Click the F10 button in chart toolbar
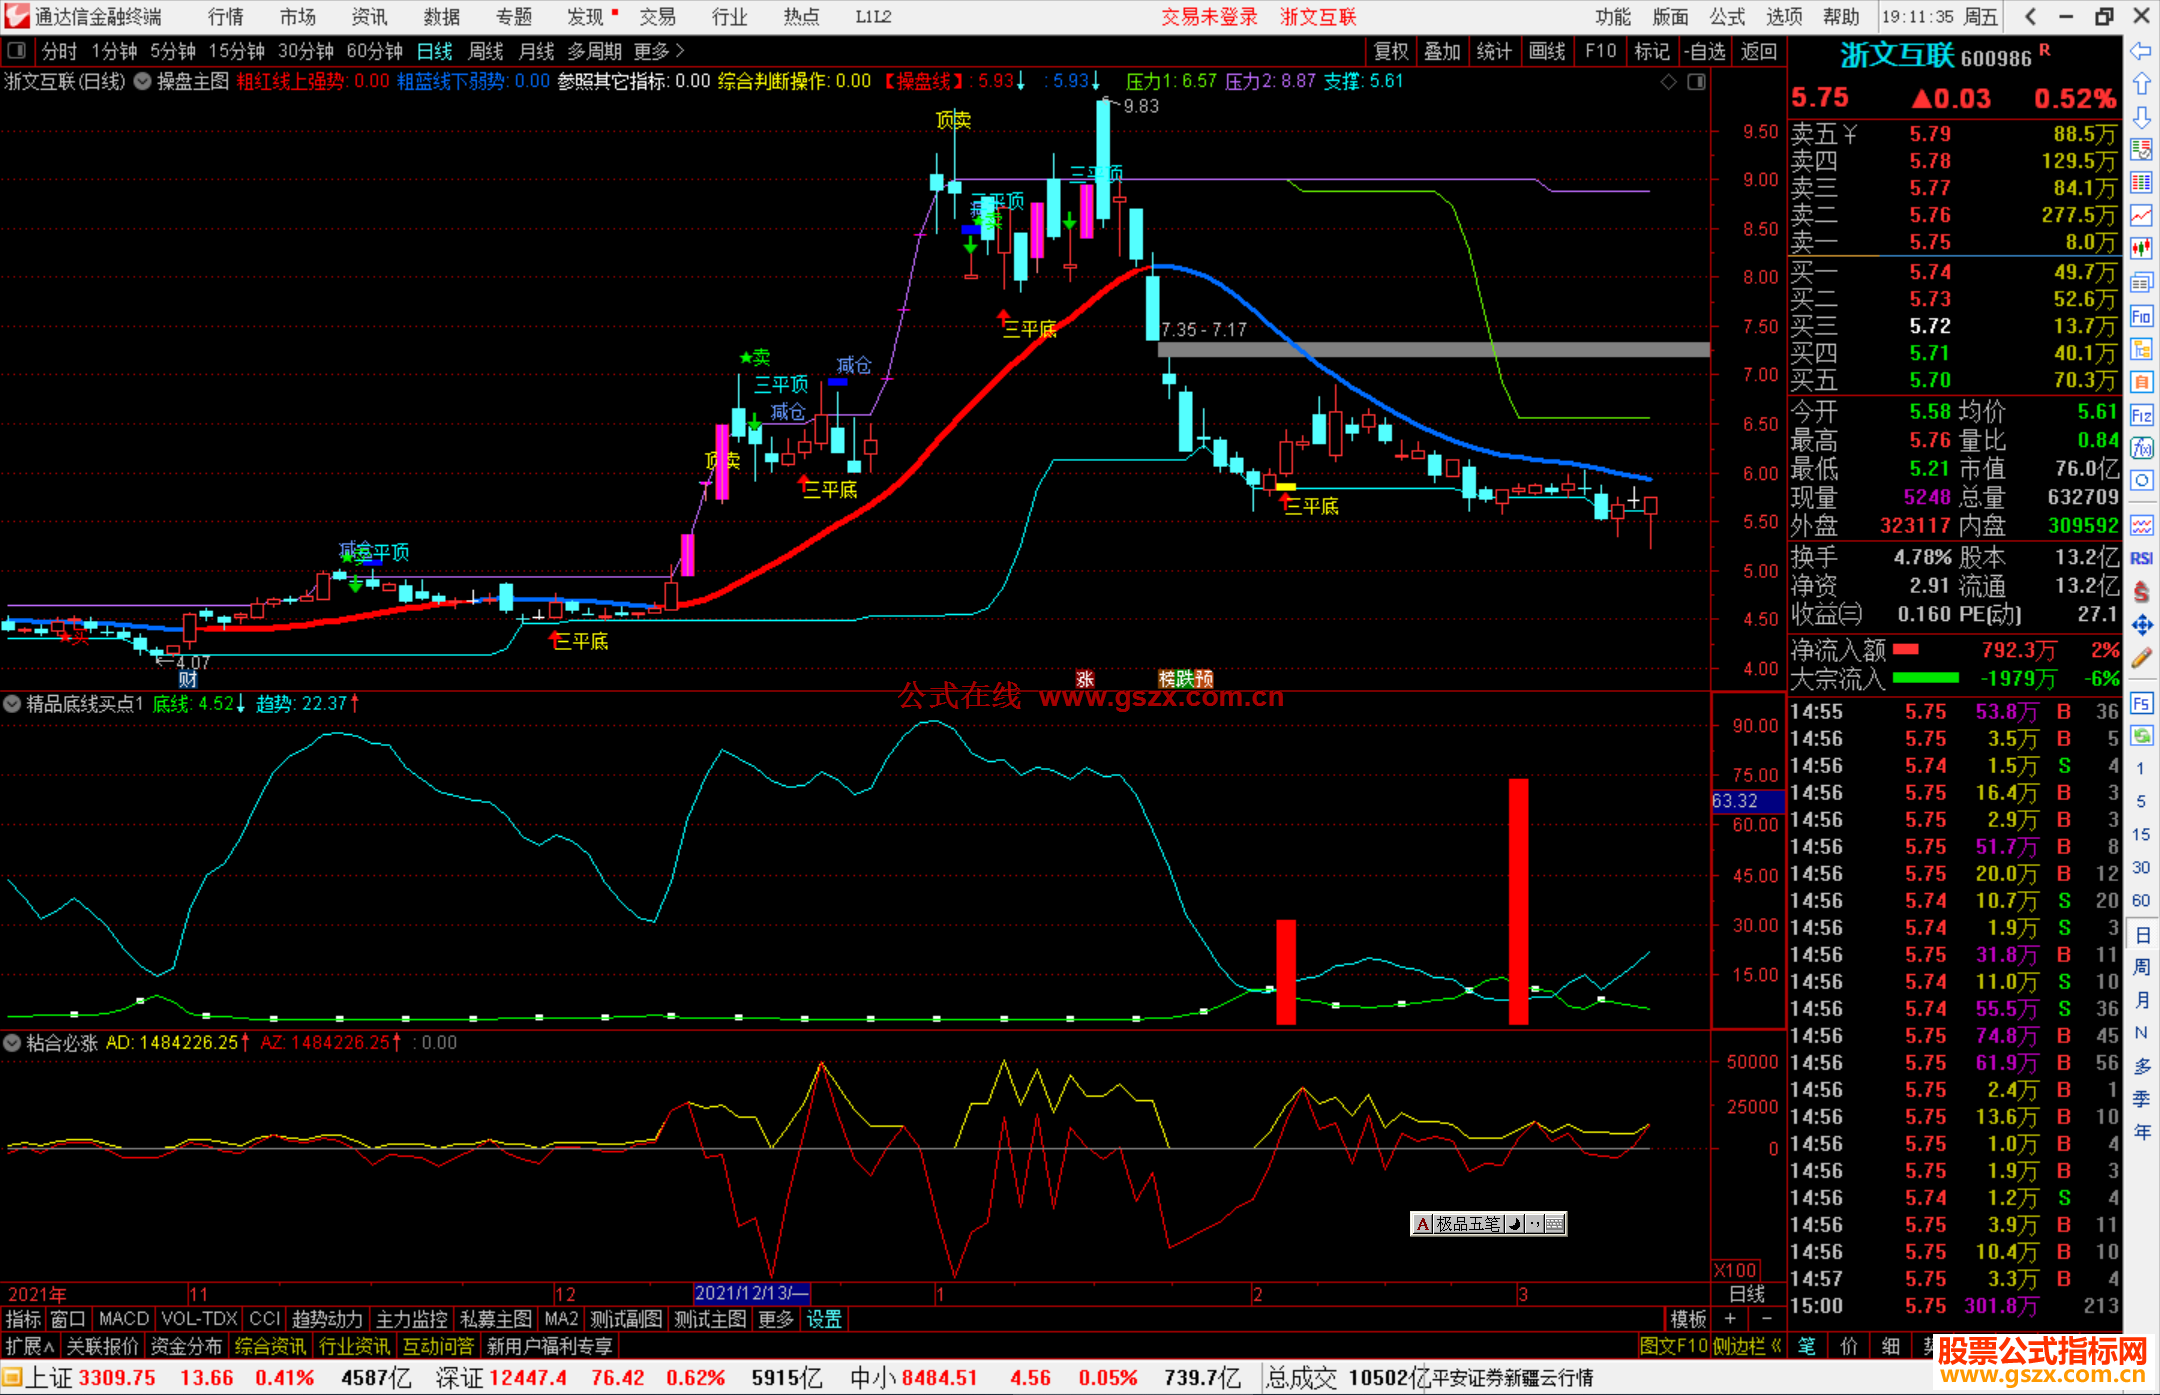Viewport: 2160px width, 1395px height. 1600,51
